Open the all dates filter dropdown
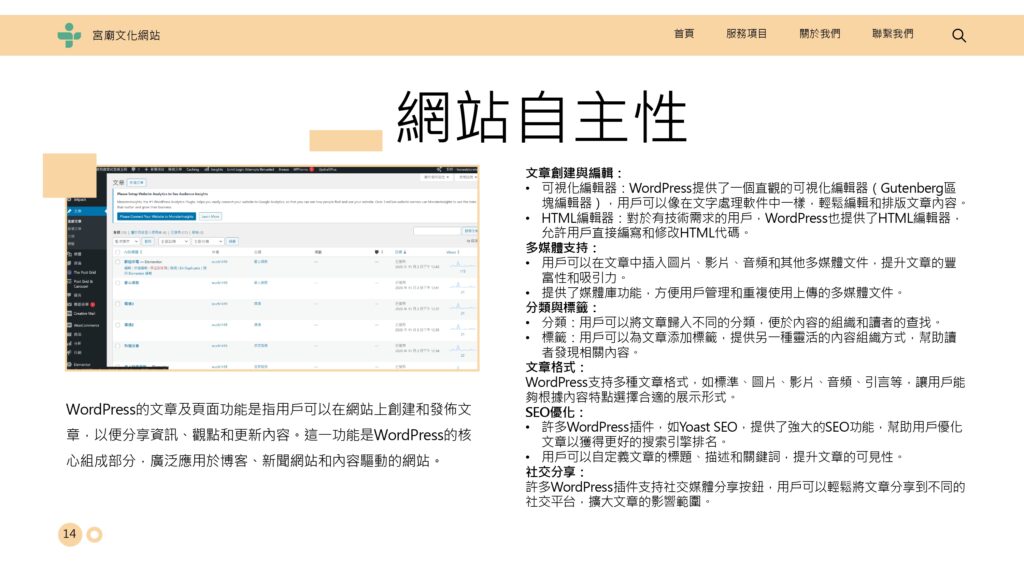1024x576 pixels. pyautogui.click(x=172, y=240)
